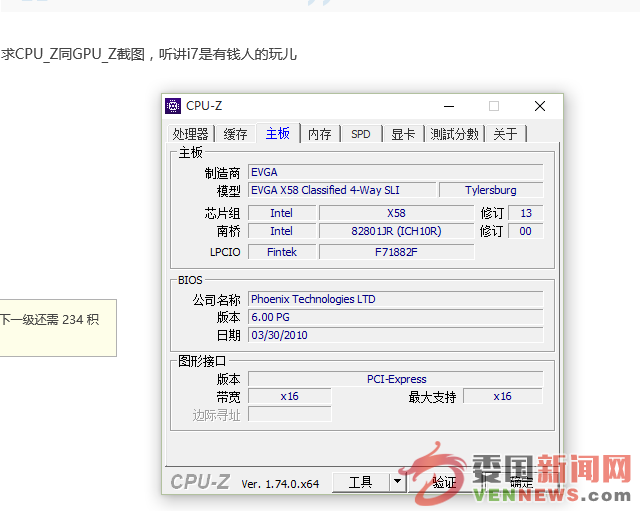The width and height of the screenshot is (640, 511).
Task: Click the LPCIO vendor Fintek
Action: (x=282, y=252)
